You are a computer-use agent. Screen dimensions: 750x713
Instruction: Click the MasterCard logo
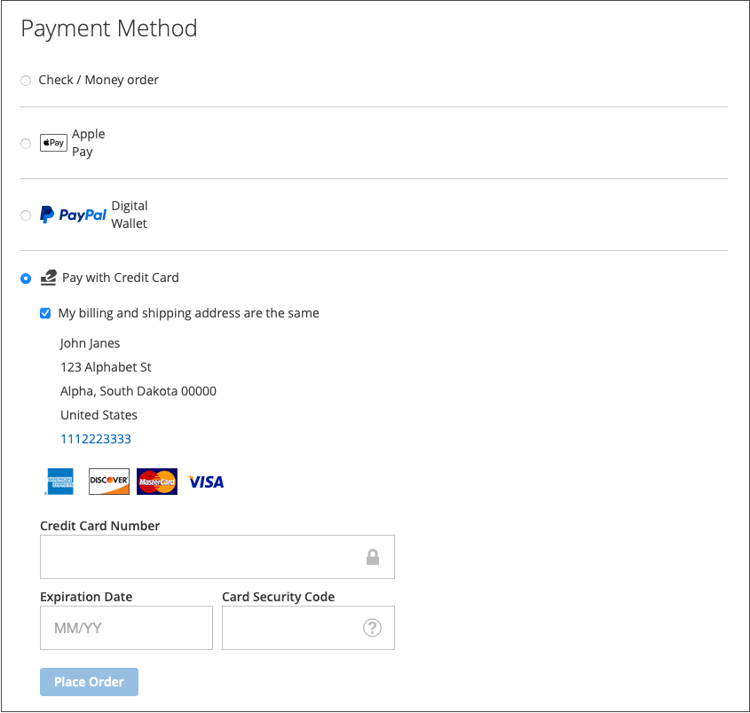(x=157, y=482)
